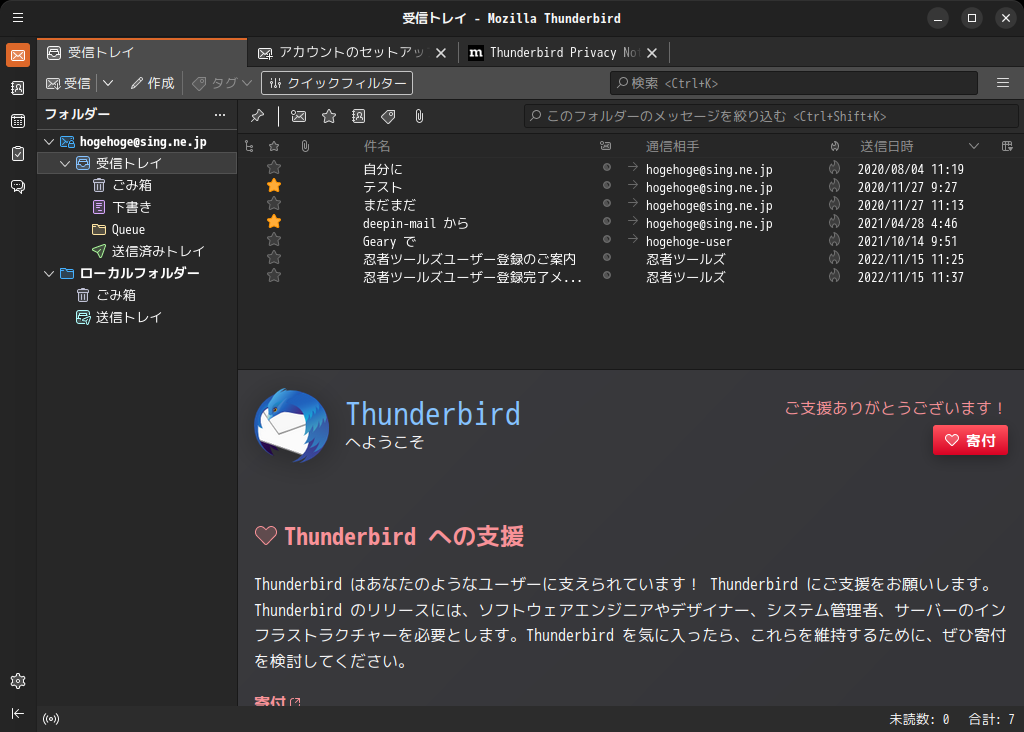This screenshot has width=1024, height=732.
Task: Sort by the star column header
Action: (274, 146)
